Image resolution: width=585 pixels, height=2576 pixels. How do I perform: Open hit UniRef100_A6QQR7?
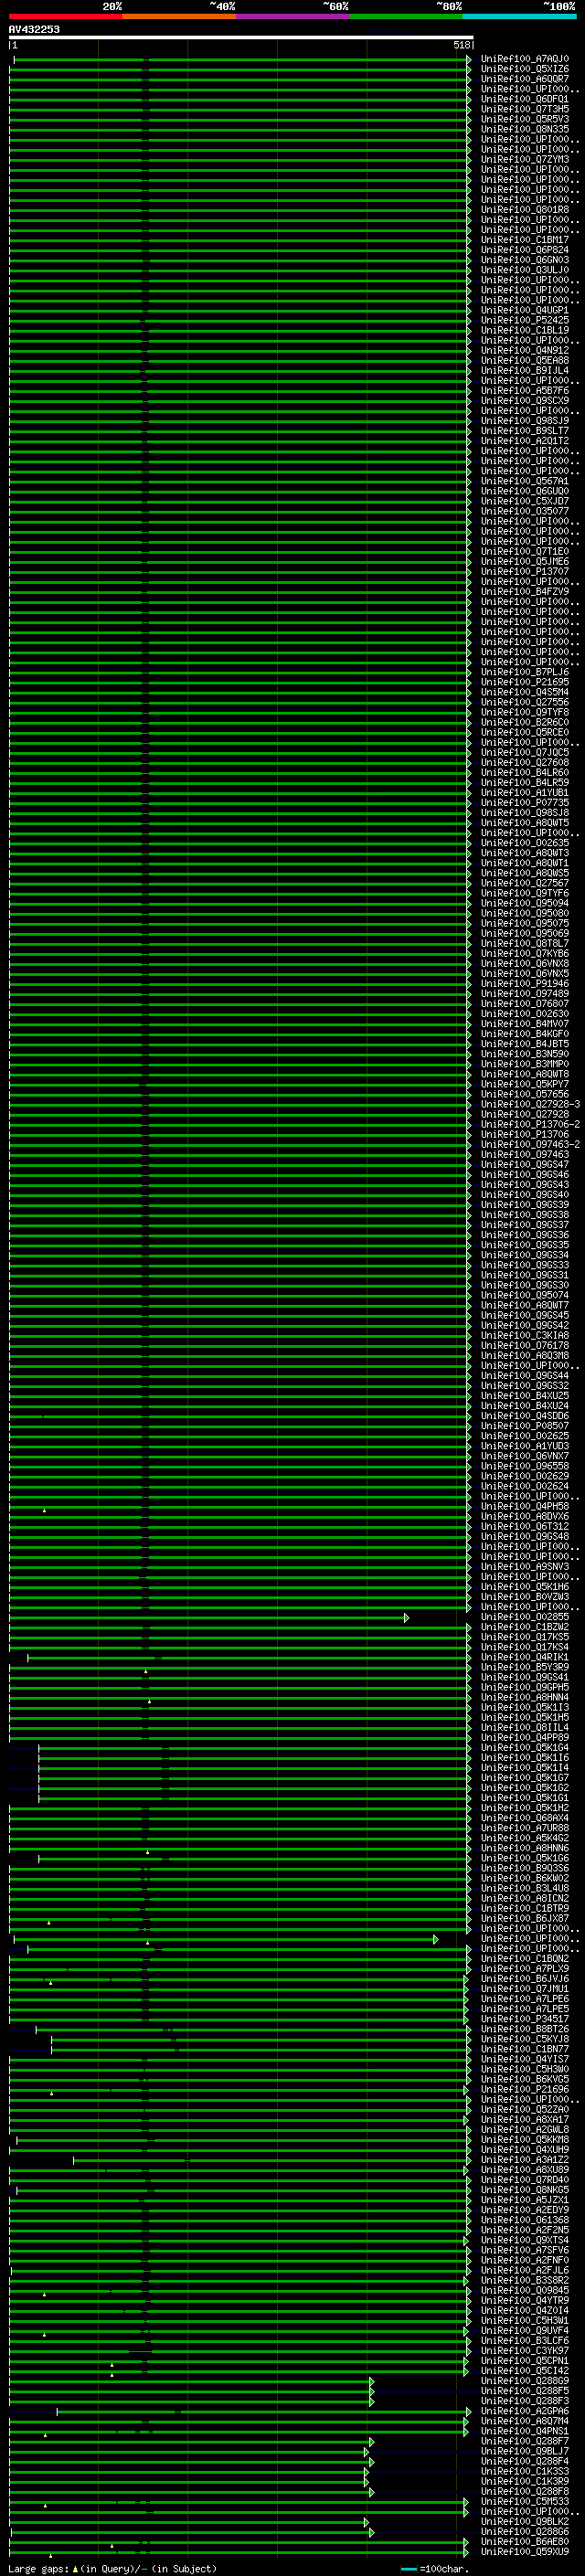tap(525, 79)
